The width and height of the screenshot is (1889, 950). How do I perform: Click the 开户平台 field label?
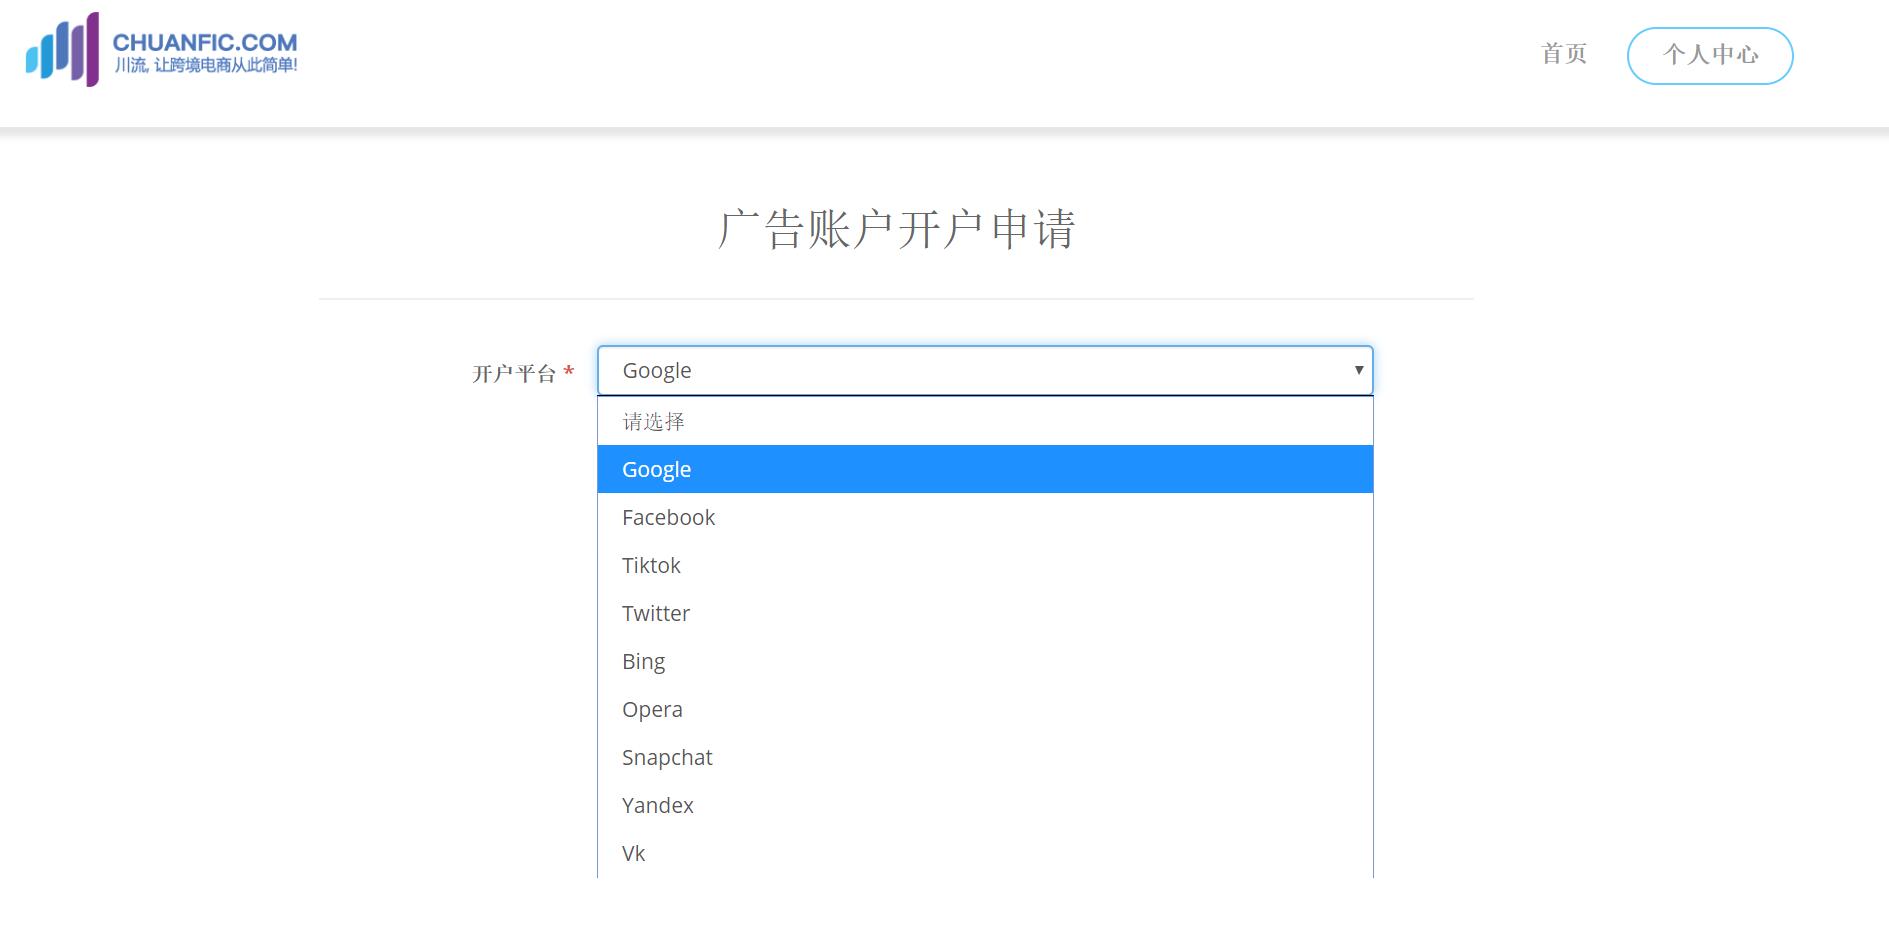[x=514, y=374]
